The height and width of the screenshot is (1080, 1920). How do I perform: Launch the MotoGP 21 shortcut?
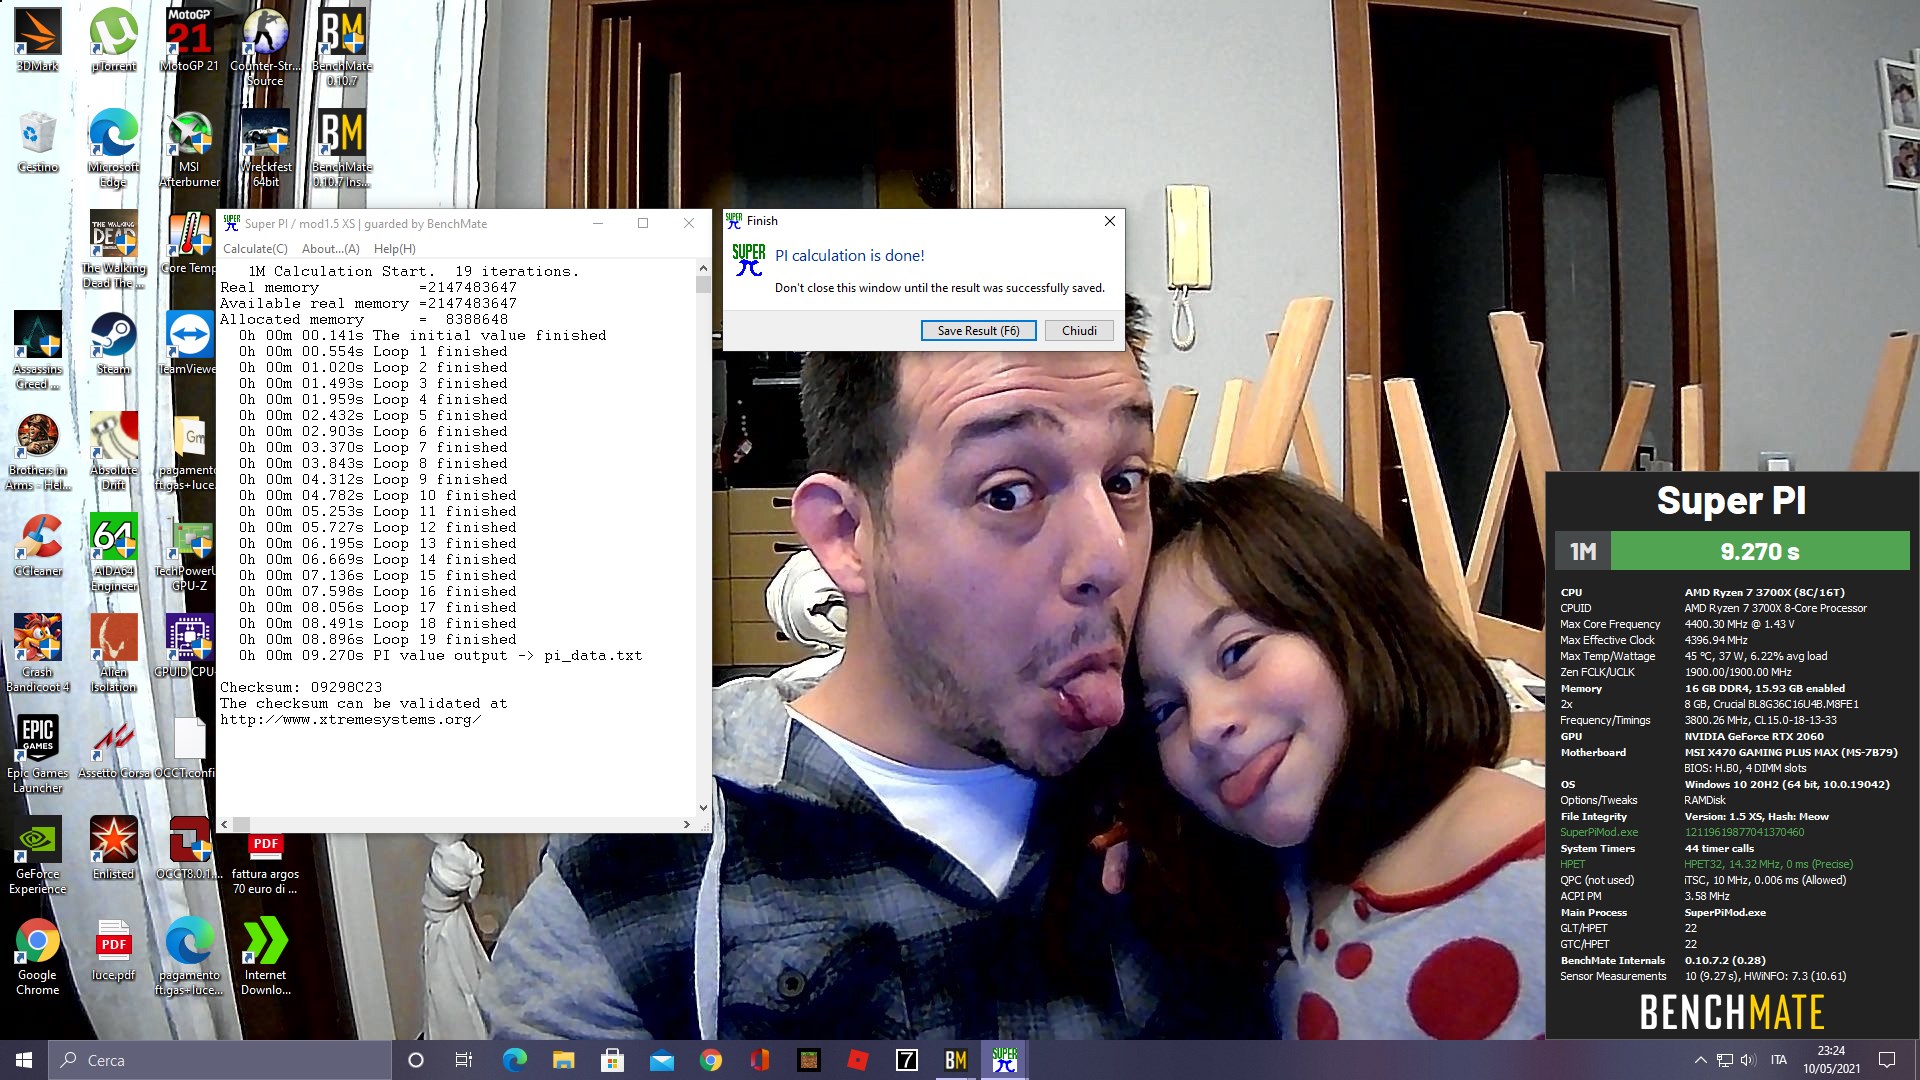189,40
